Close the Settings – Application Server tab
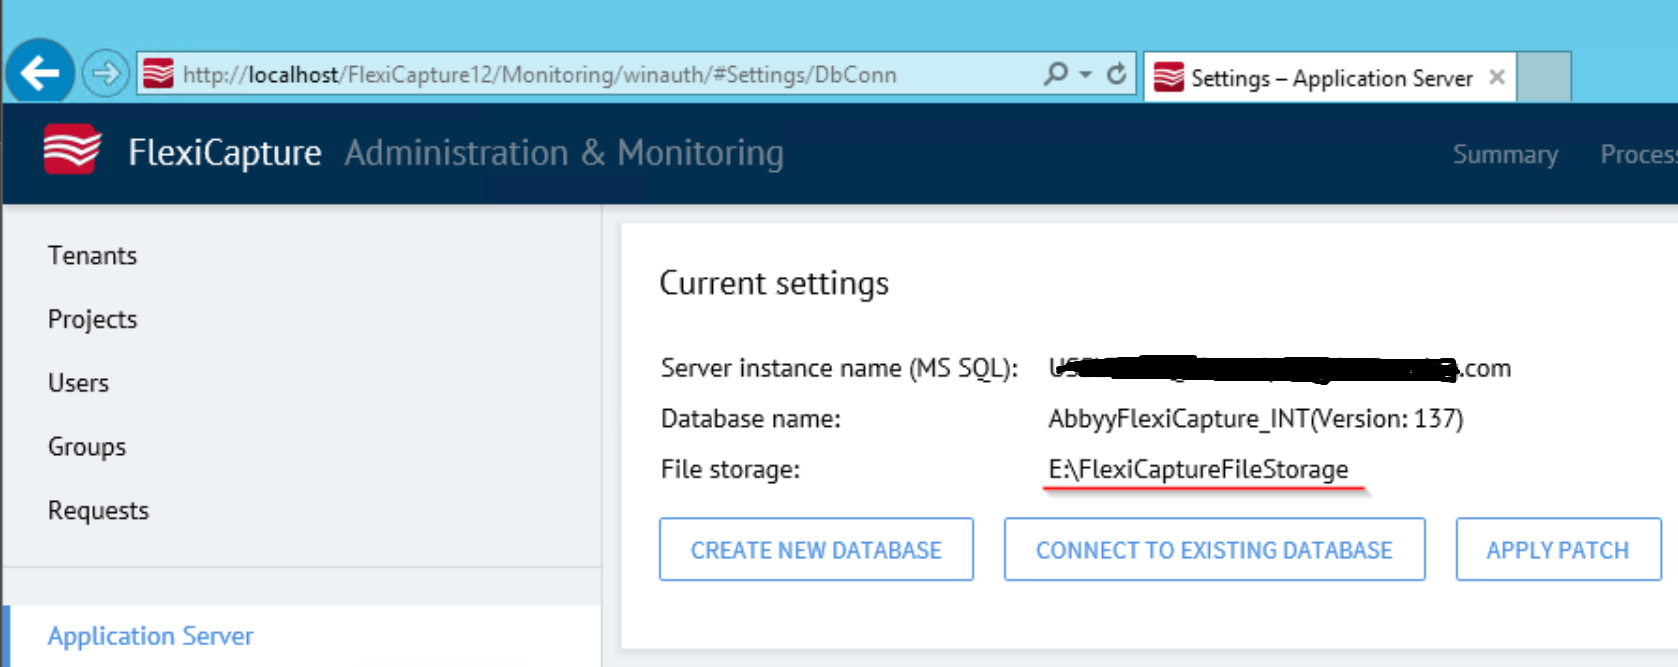The width and height of the screenshot is (1678, 667). pos(1496,77)
